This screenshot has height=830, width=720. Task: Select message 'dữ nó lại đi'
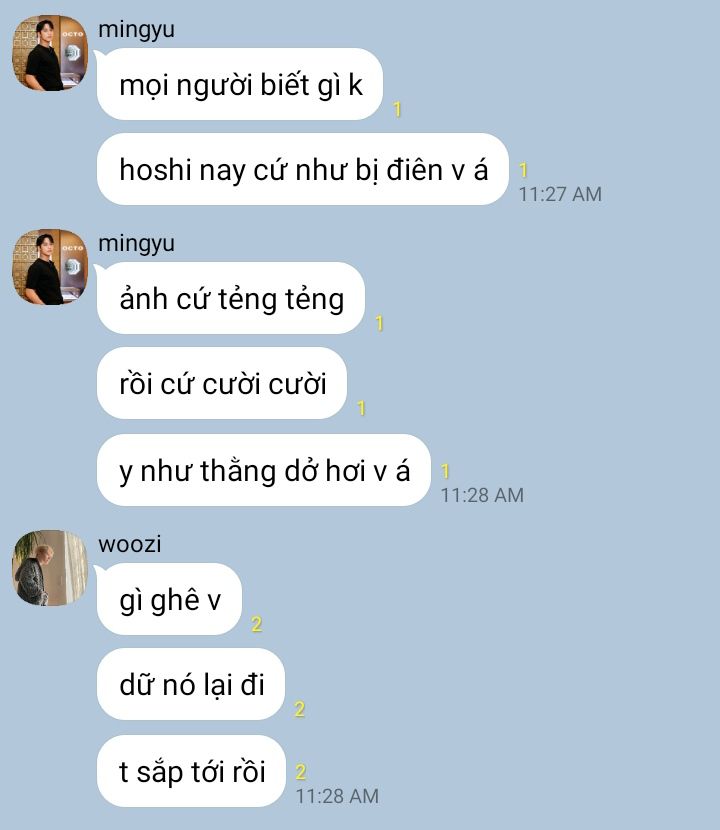(x=191, y=684)
